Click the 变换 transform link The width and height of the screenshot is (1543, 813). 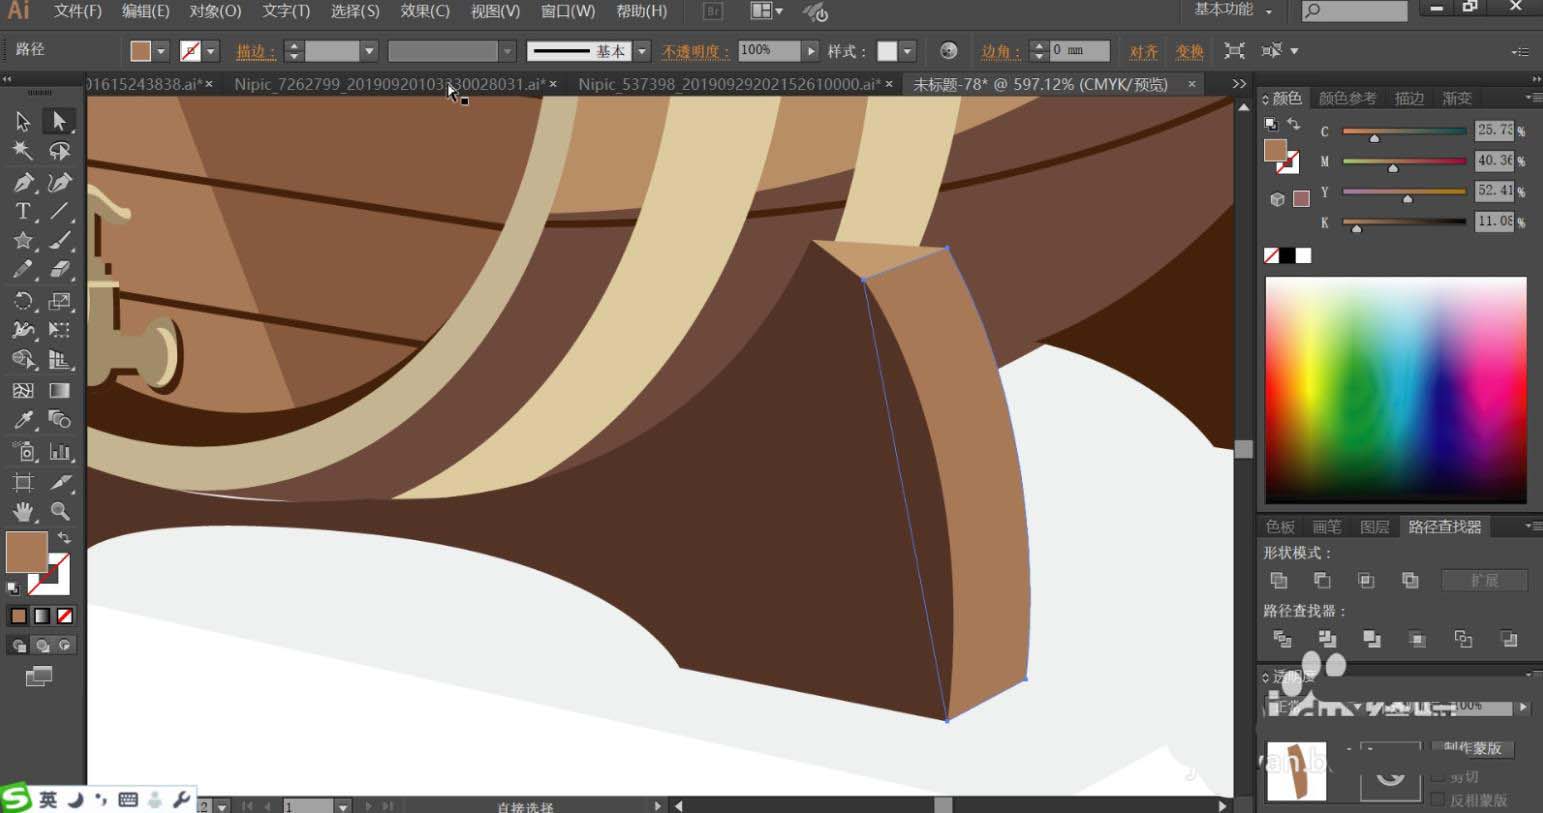click(x=1189, y=52)
